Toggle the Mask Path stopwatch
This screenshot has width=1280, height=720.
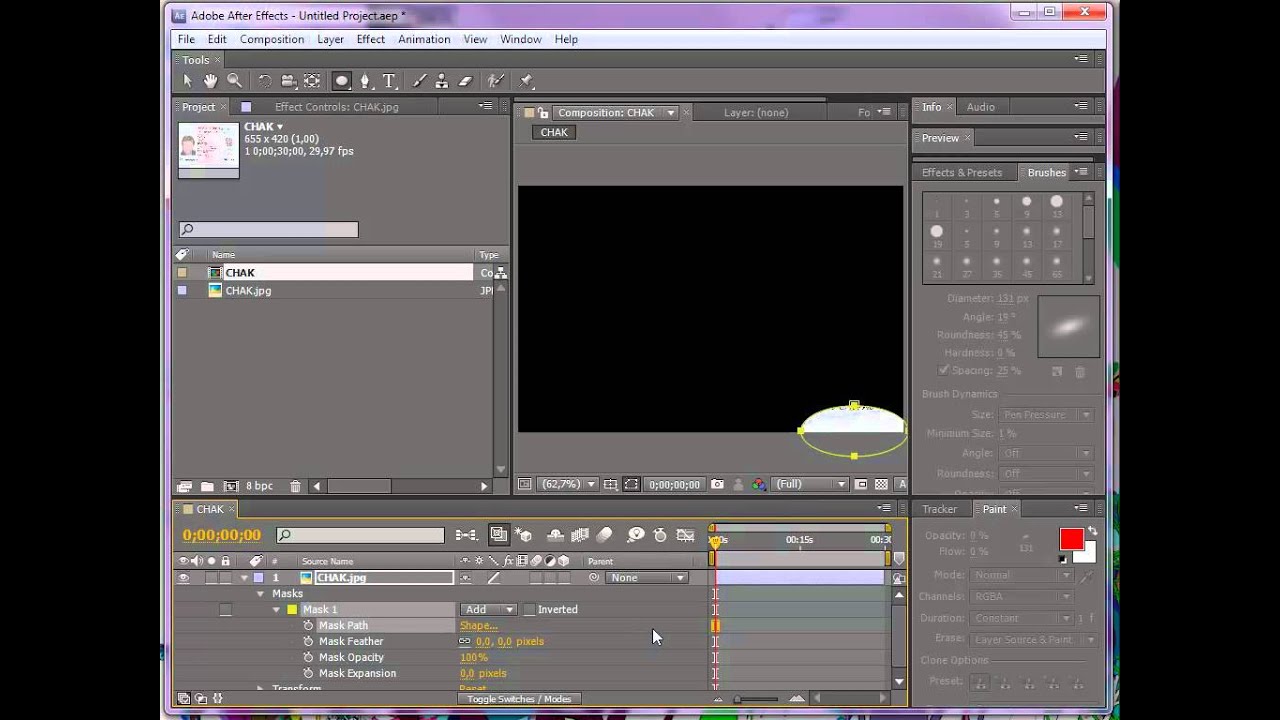point(308,626)
